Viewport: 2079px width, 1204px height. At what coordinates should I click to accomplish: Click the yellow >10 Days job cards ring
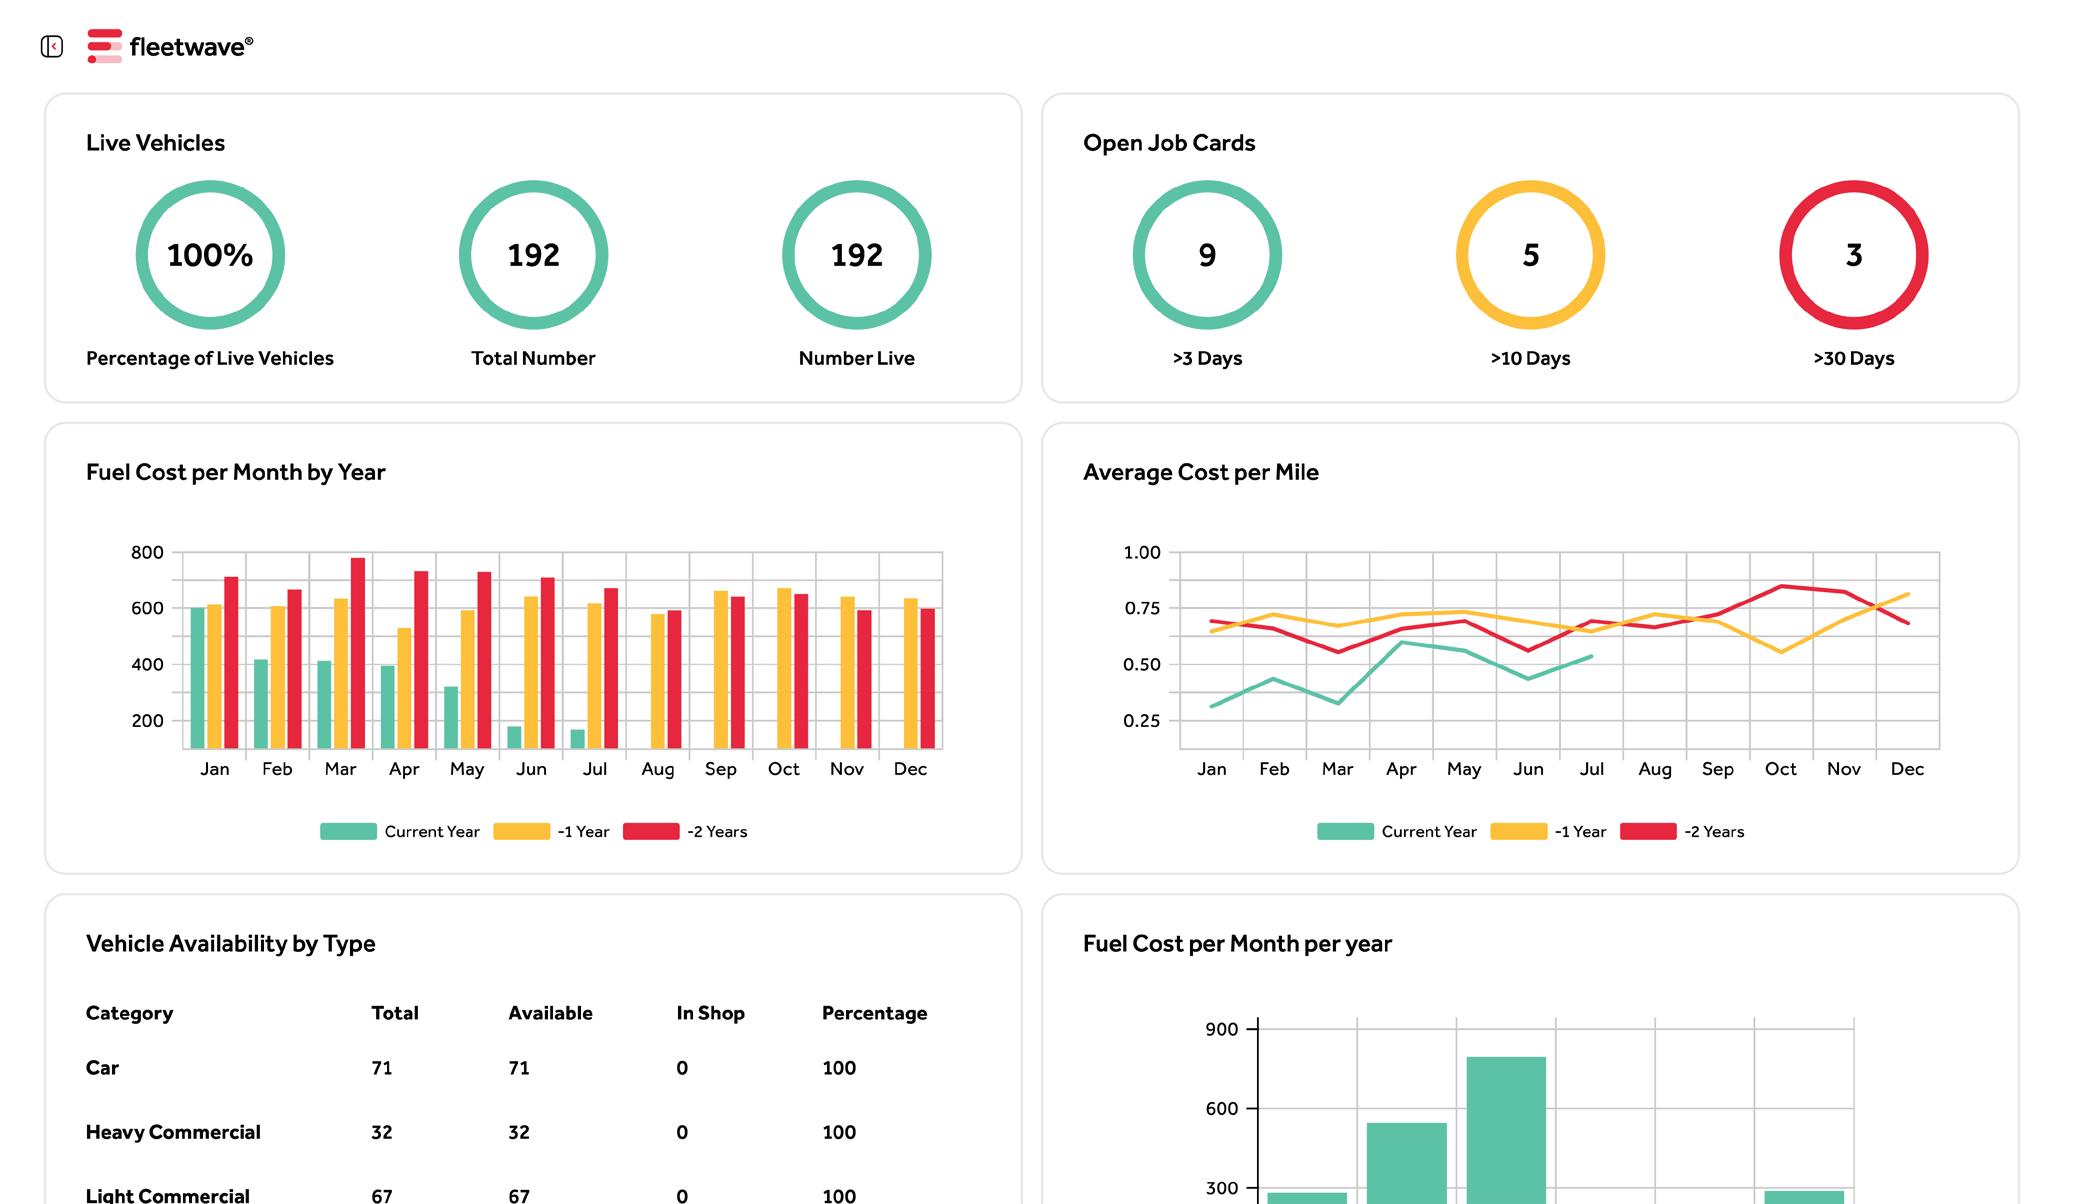(1530, 255)
